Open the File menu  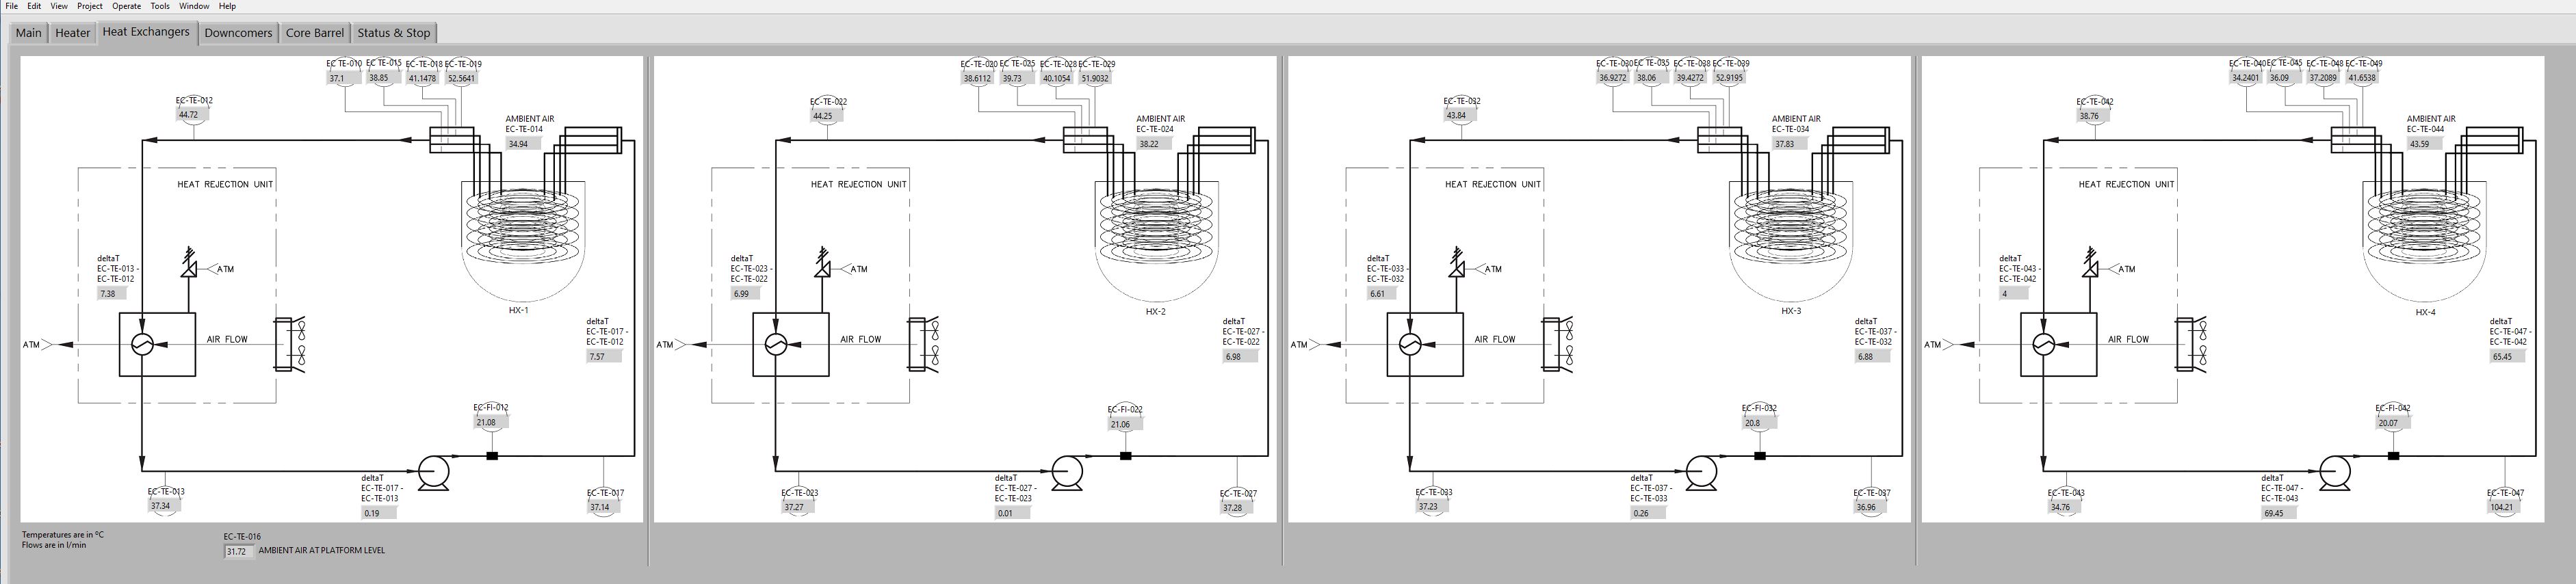11,6
